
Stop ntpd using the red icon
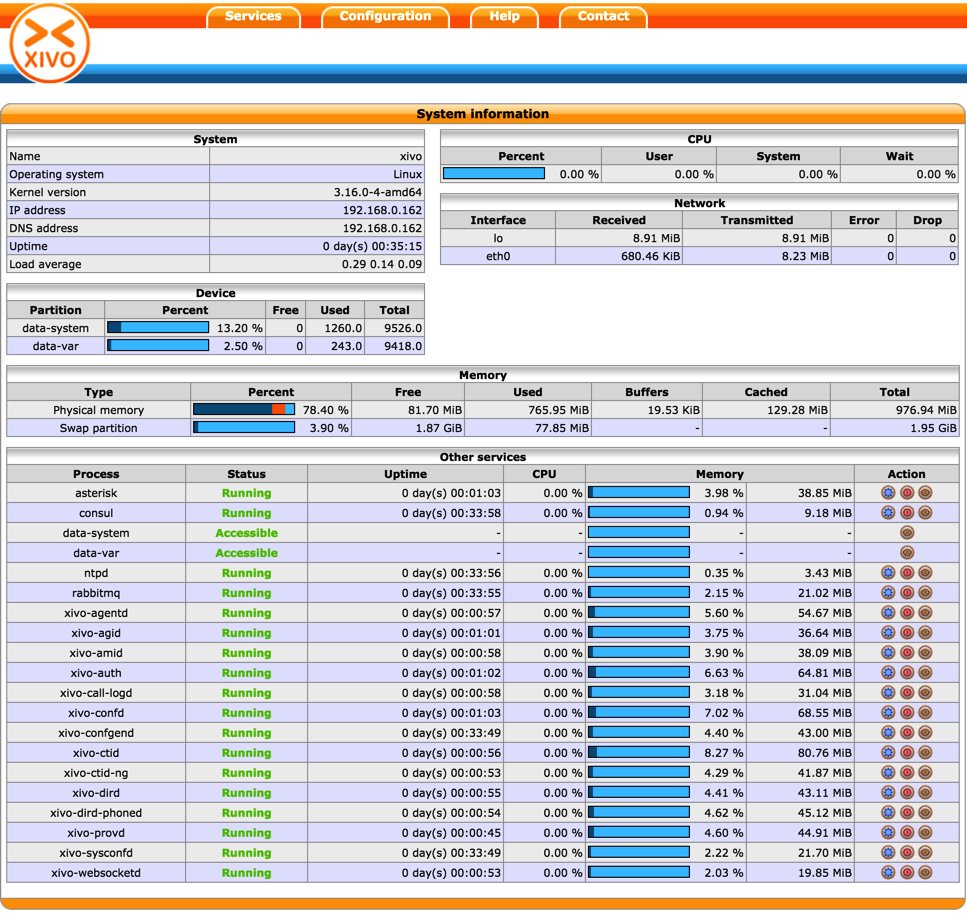[907, 572]
